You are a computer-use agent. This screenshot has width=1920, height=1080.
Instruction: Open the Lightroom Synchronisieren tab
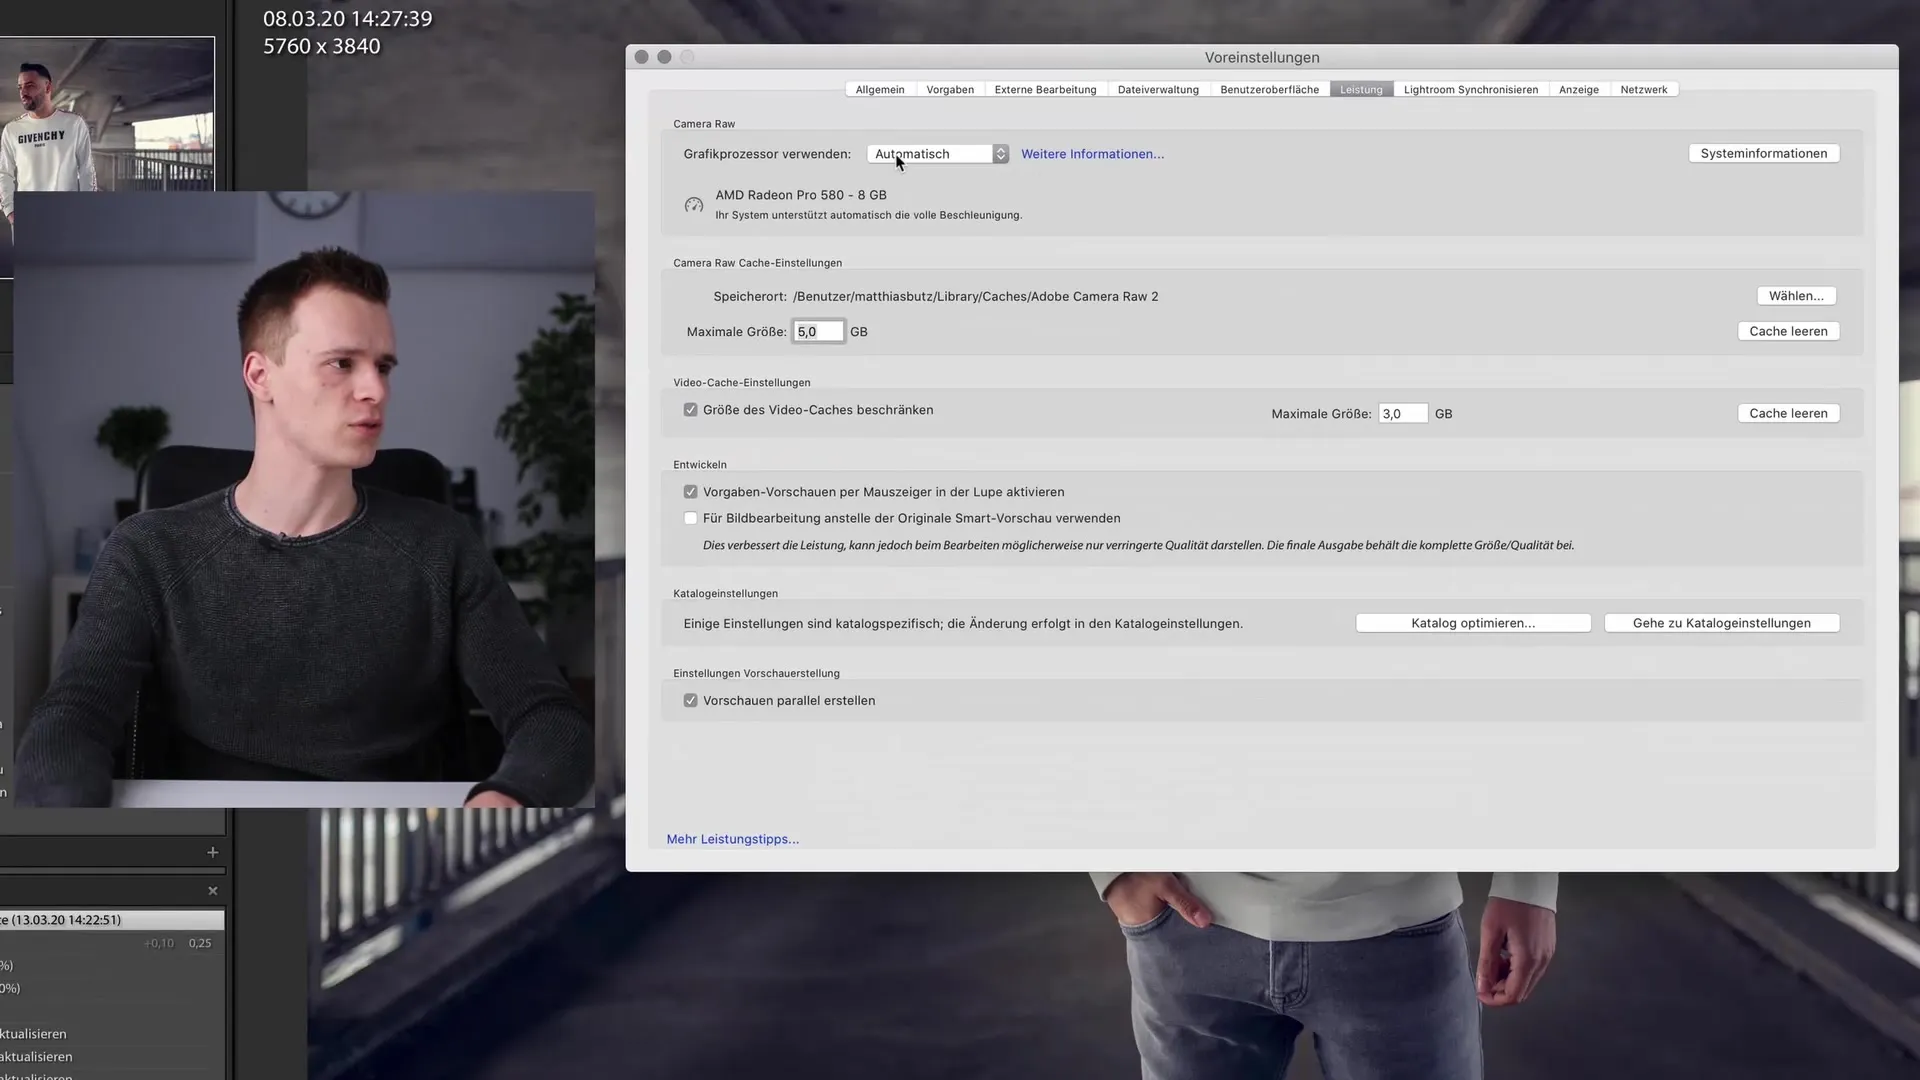point(1471,89)
